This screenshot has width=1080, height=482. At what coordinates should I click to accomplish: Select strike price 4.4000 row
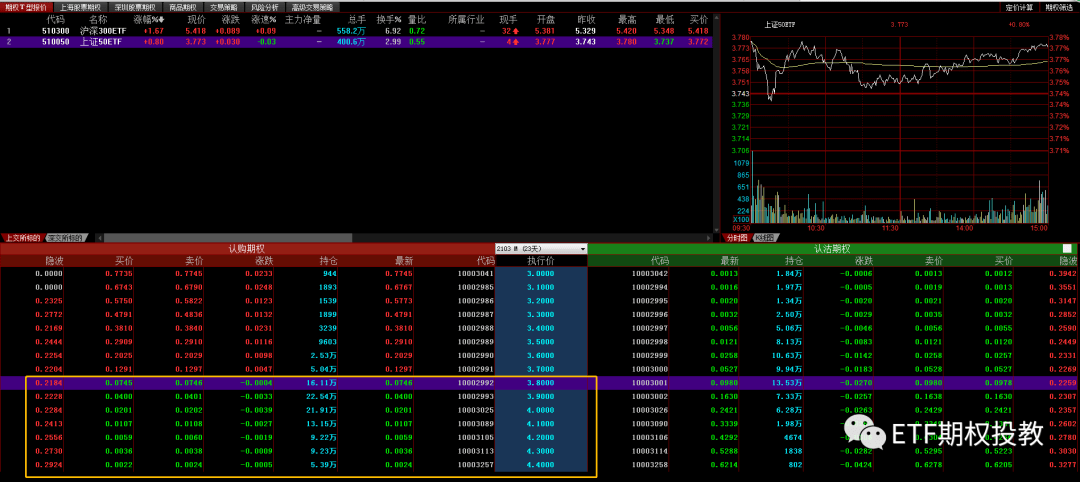coord(540,465)
